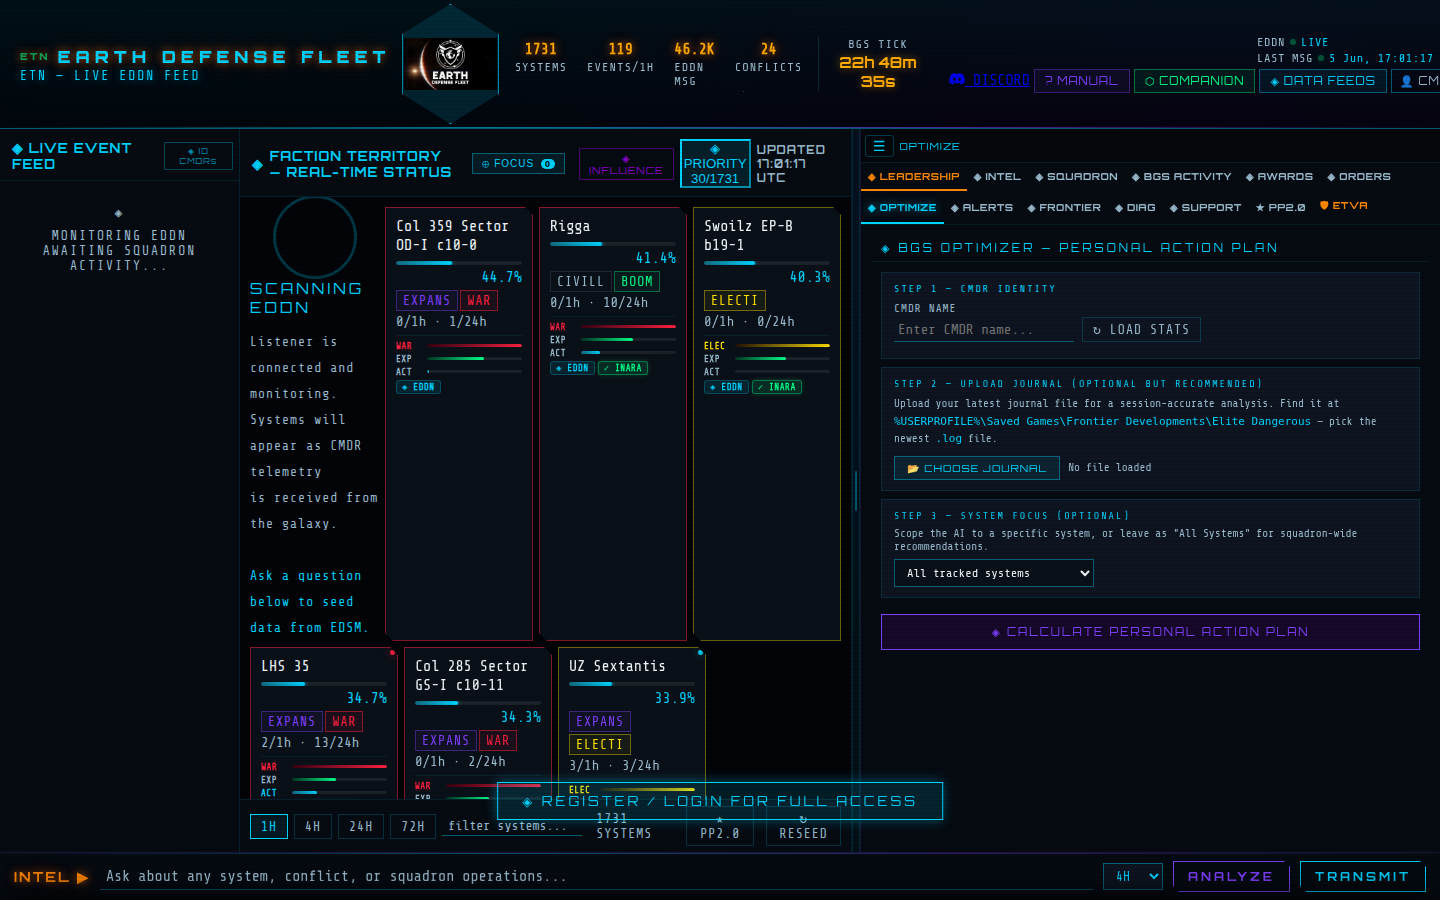Screen dimensions: 1440x900
Task: Click INARA tag on Rigga card
Action: 623,368
